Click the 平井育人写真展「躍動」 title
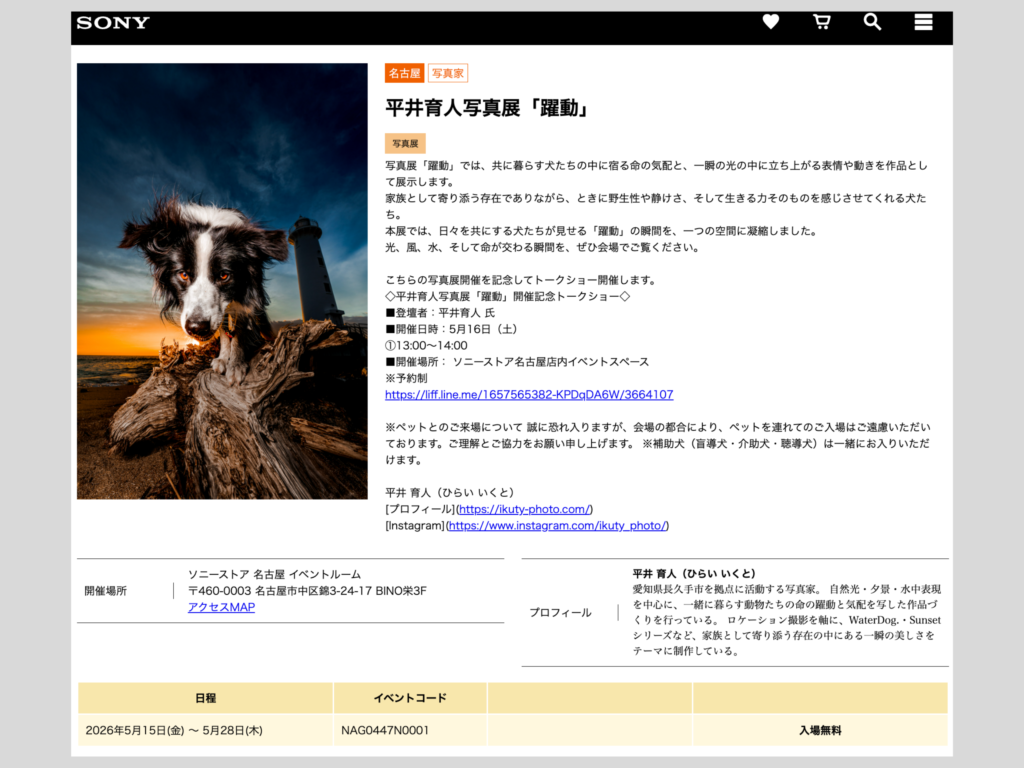The height and width of the screenshot is (768, 1024). (487, 108)
